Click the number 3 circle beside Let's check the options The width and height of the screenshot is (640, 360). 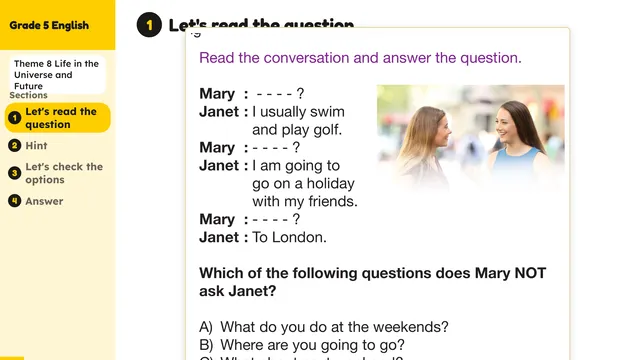(x=14, y=173)
